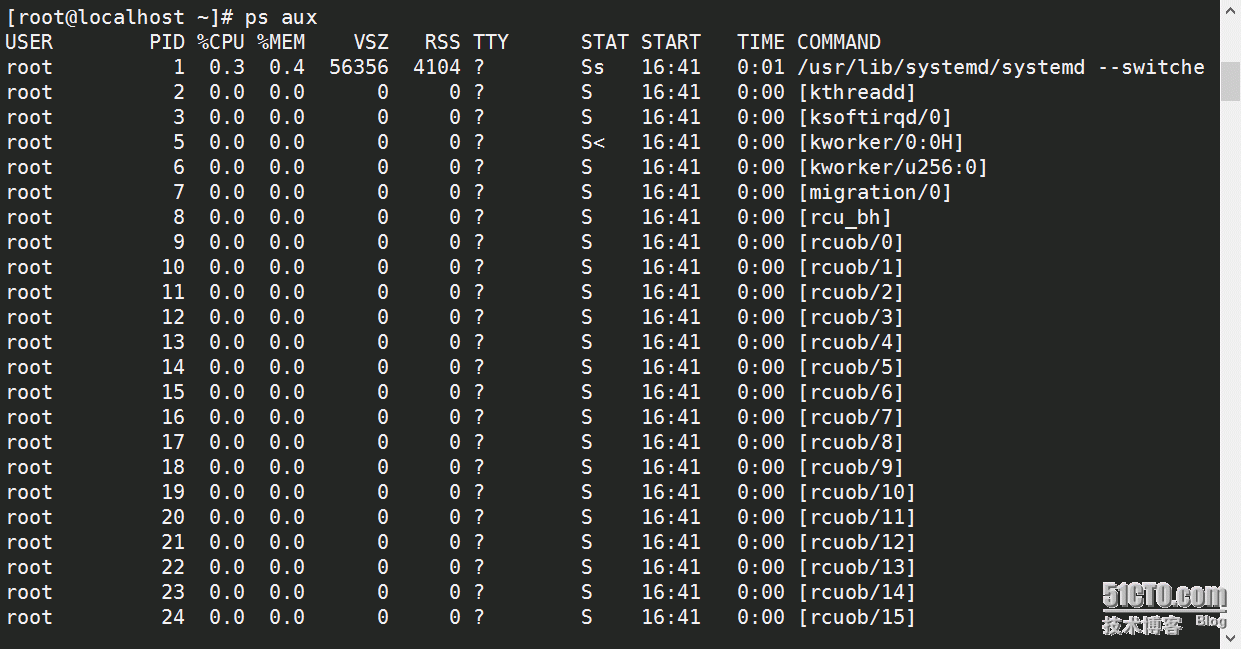
Task: Click the START column header
Action: coord(671,42)
